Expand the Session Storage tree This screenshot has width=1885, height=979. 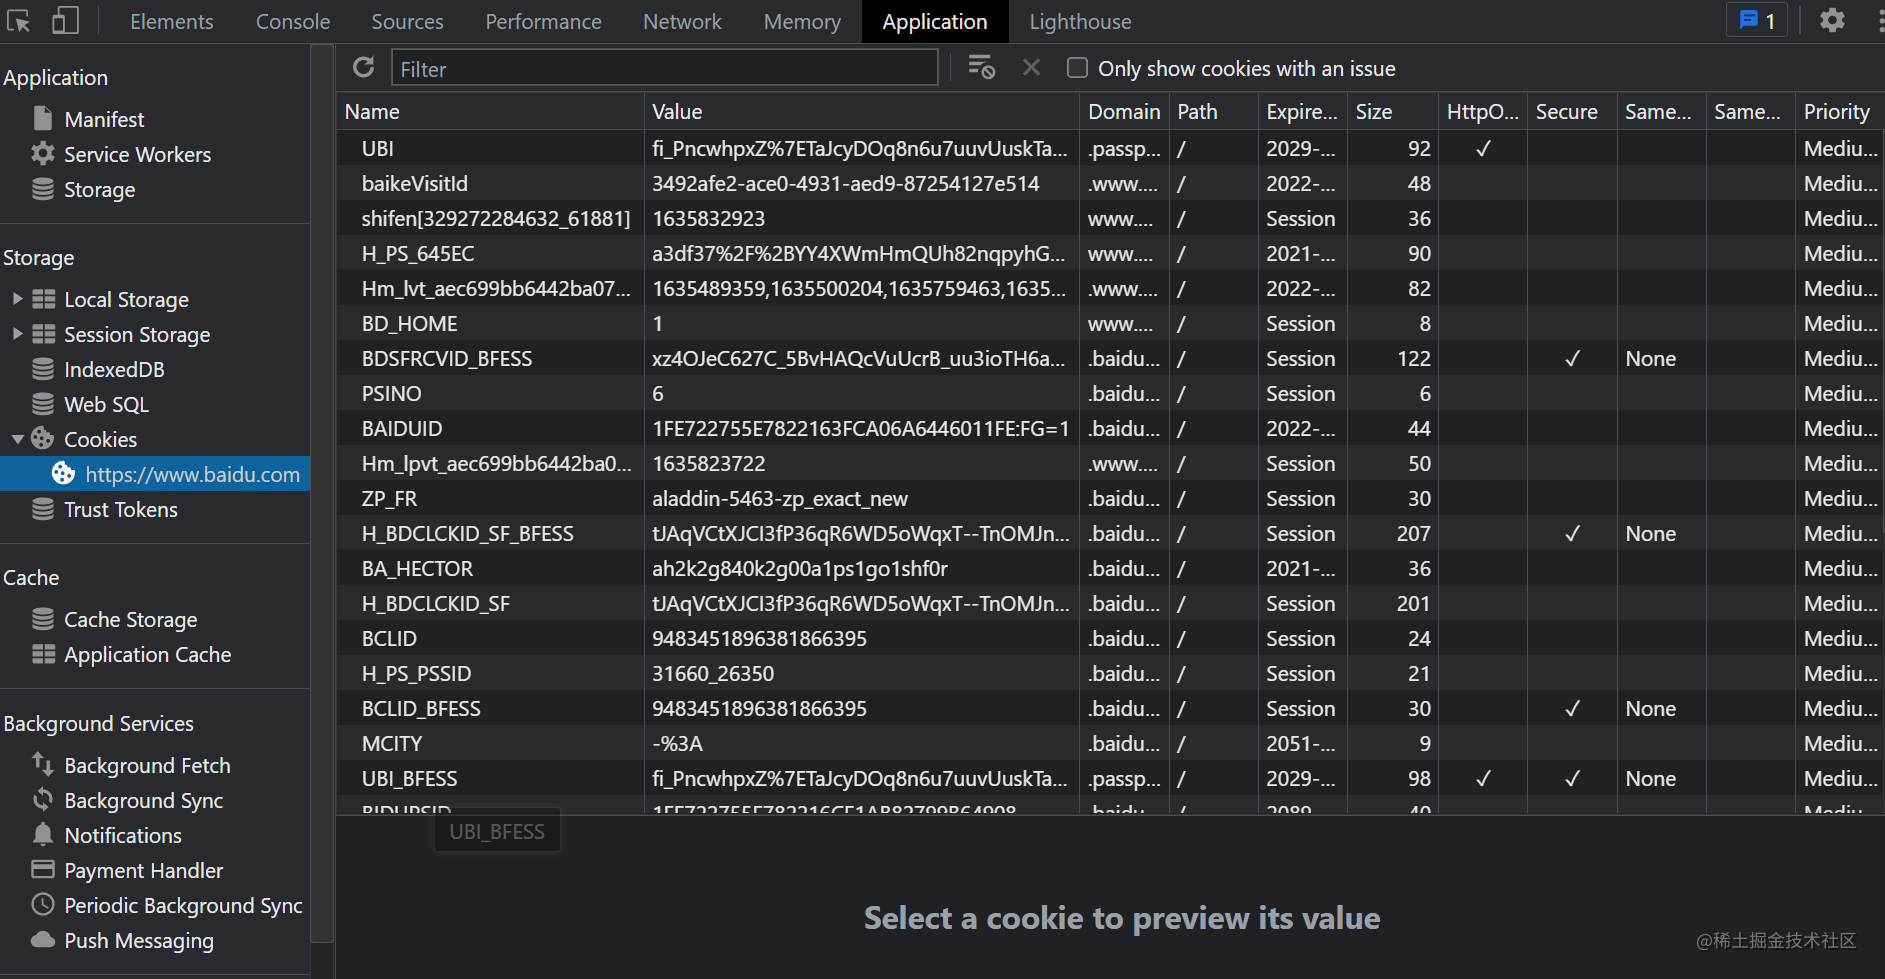pos(17,334)
